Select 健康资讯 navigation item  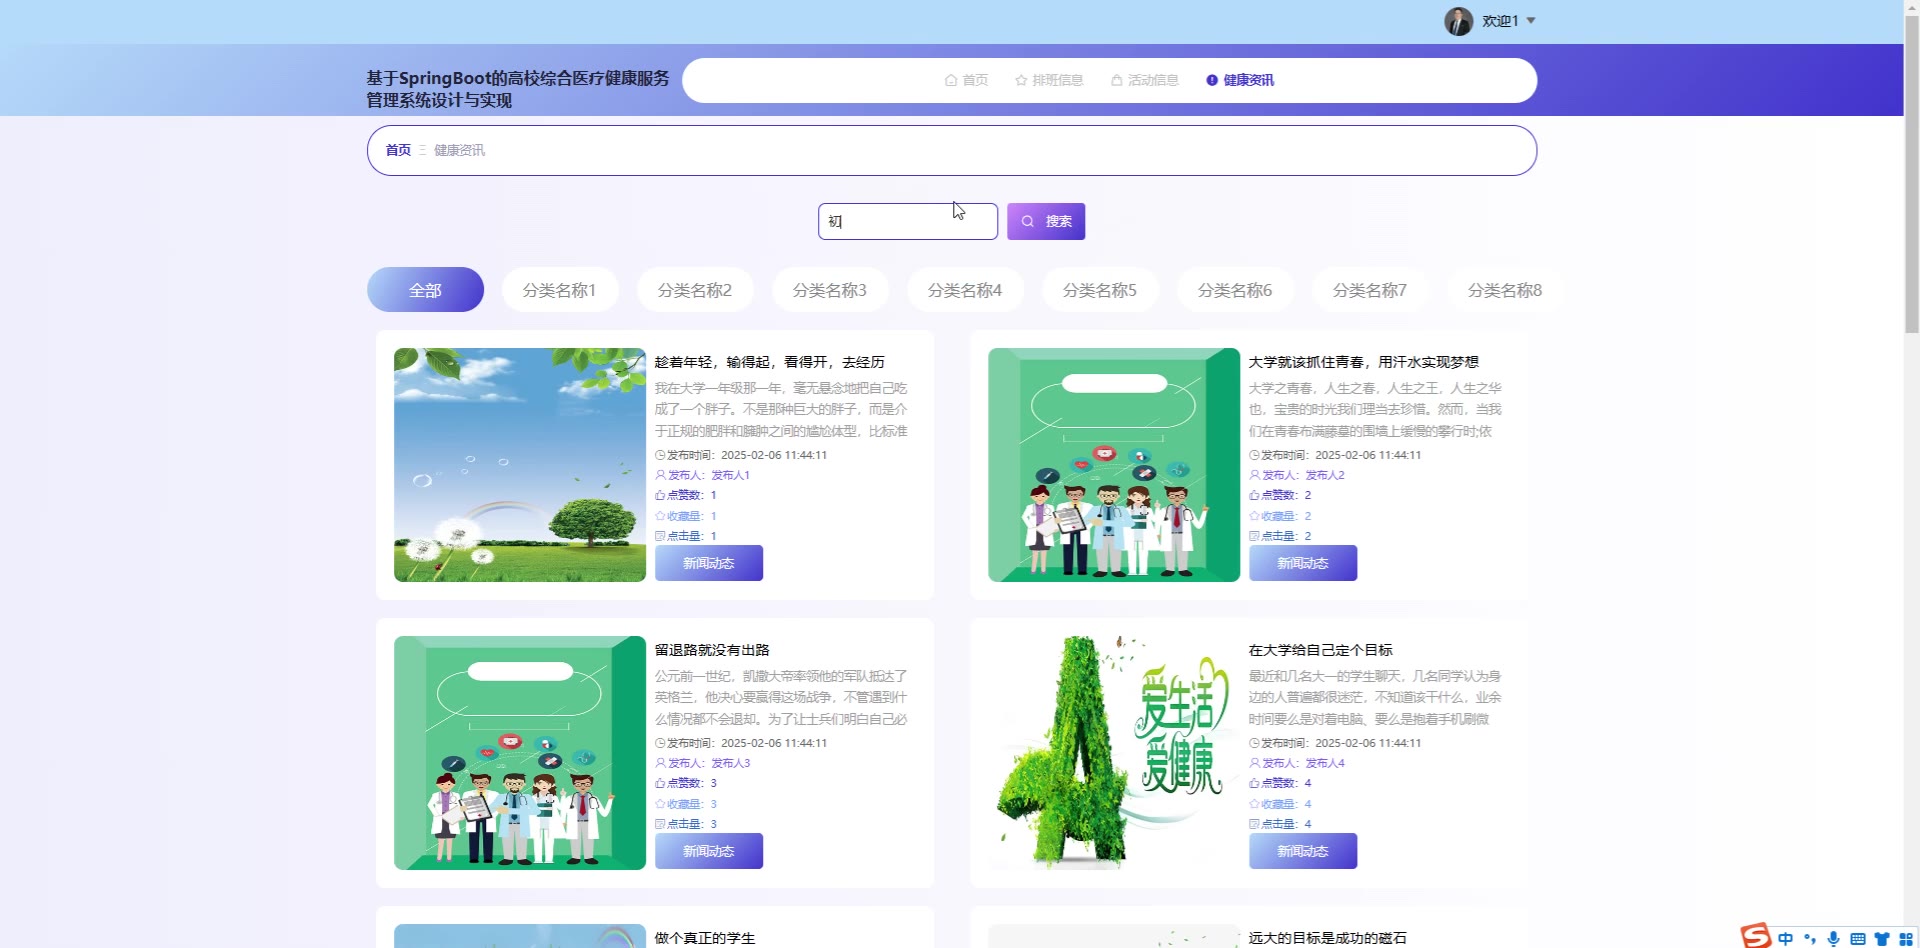pos(1240,80)
